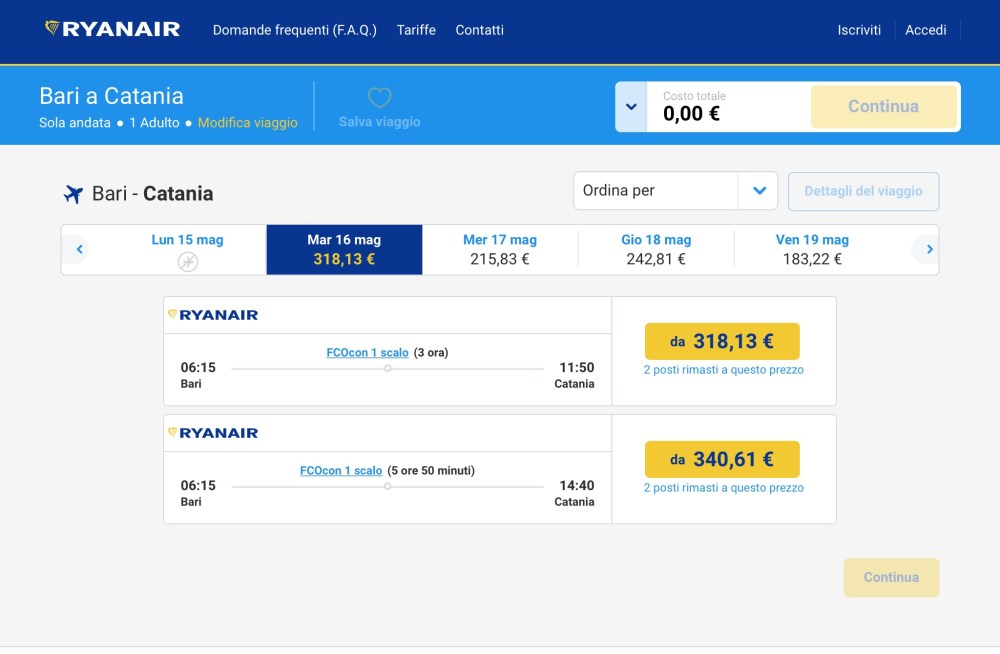Image resolution: width=1000 pixels, height=654 pixels.
Task: Click Ryanair logo on the 14:40 arrival flight card
Action: click(213, 433)
